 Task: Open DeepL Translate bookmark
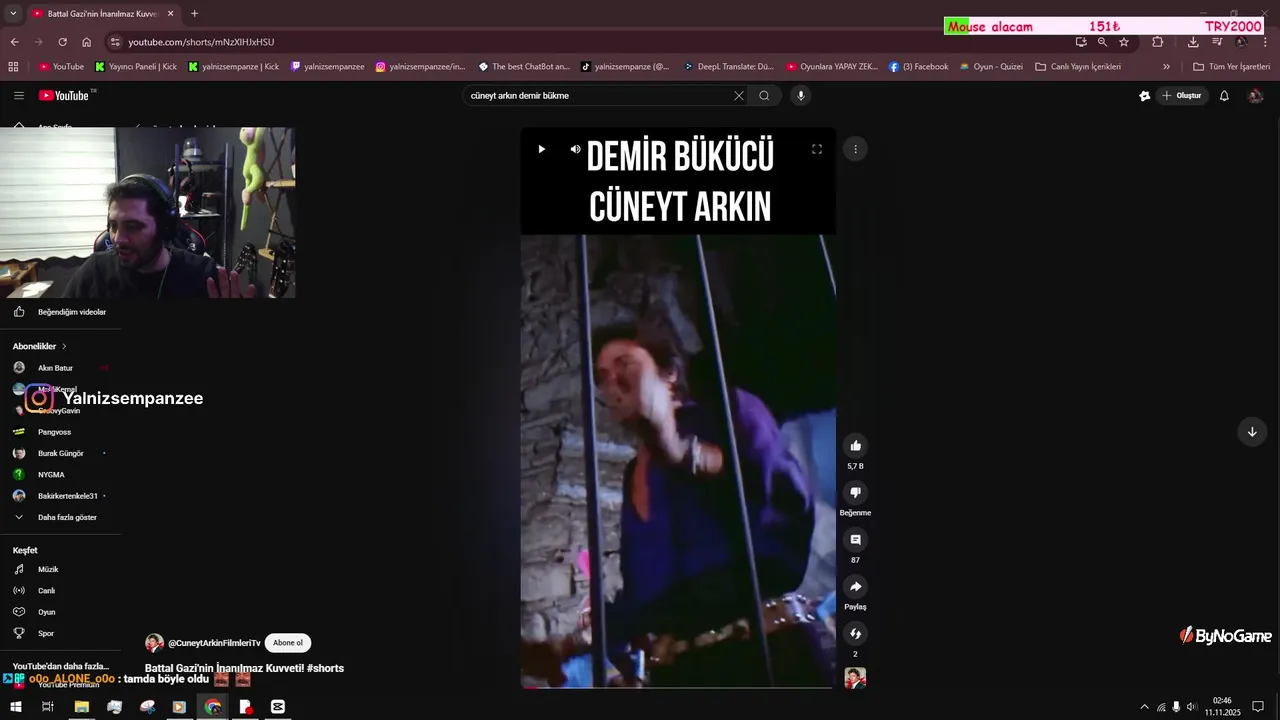tap(729, 66)
